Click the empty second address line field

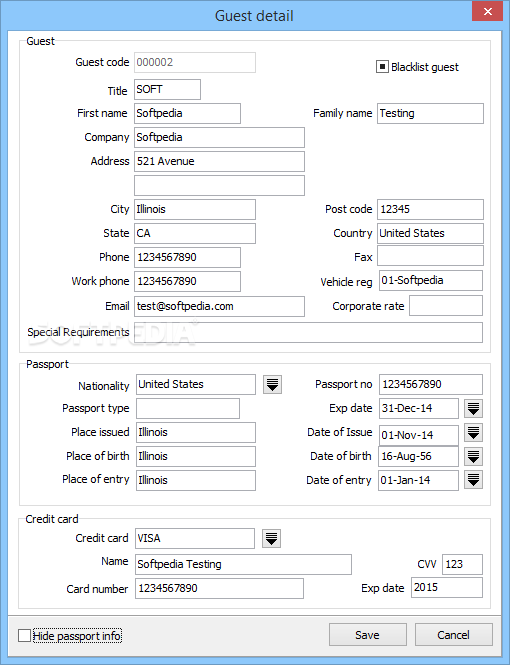coord(219,185)
